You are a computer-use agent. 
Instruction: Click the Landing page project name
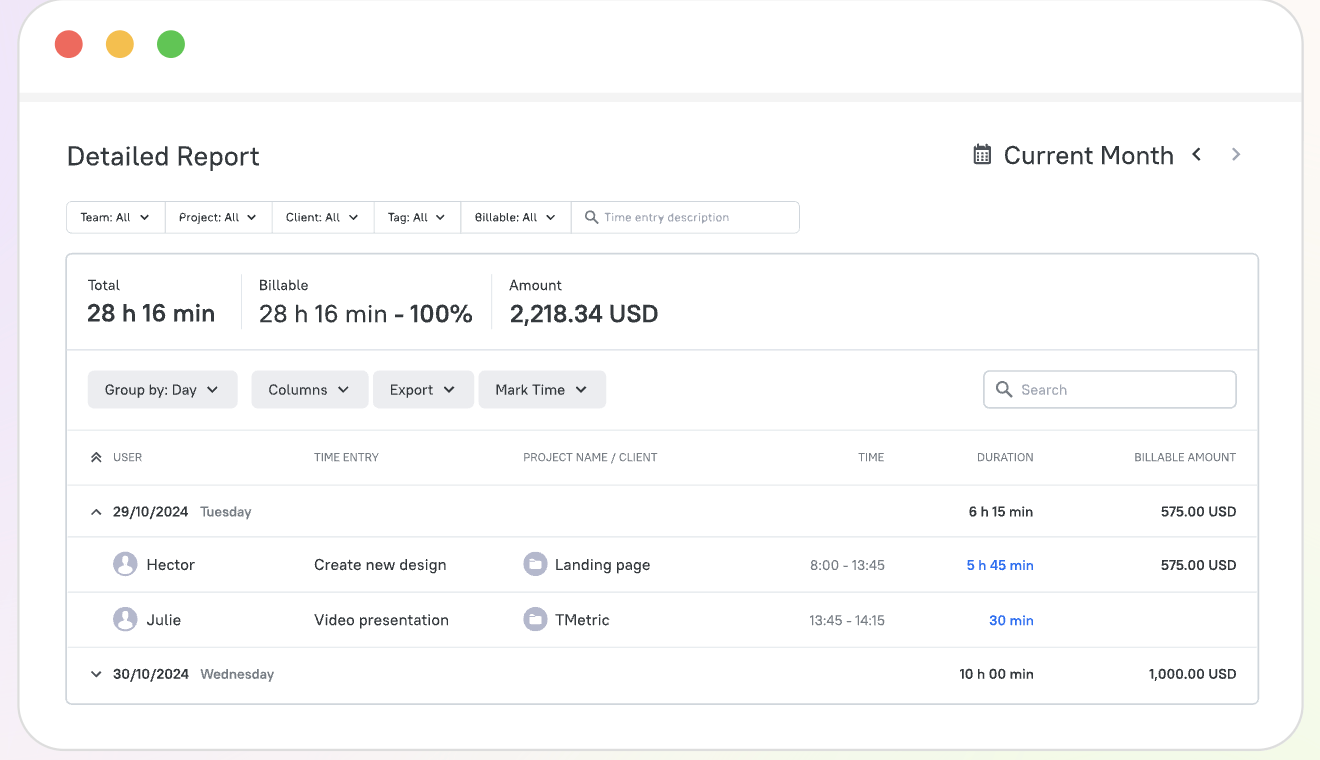pos(602,565)
